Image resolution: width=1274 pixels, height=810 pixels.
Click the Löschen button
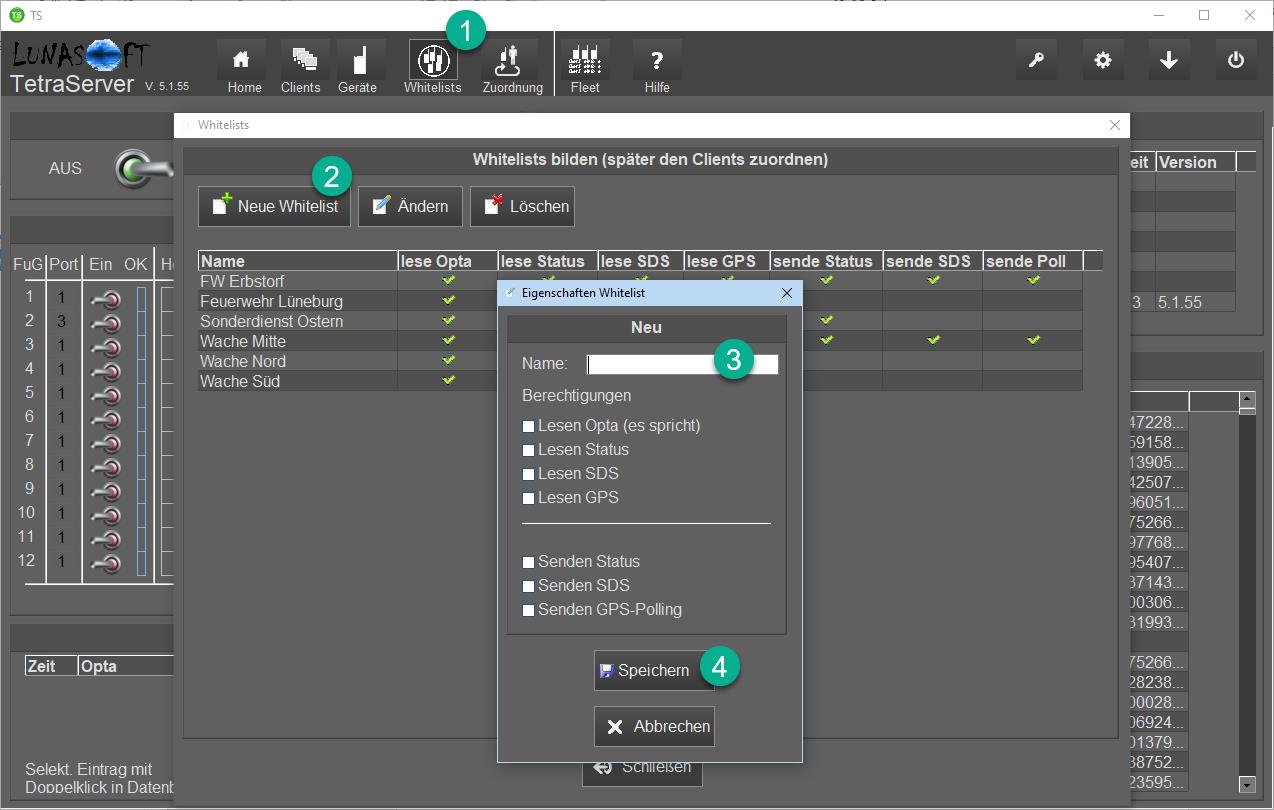click(522, 206)
